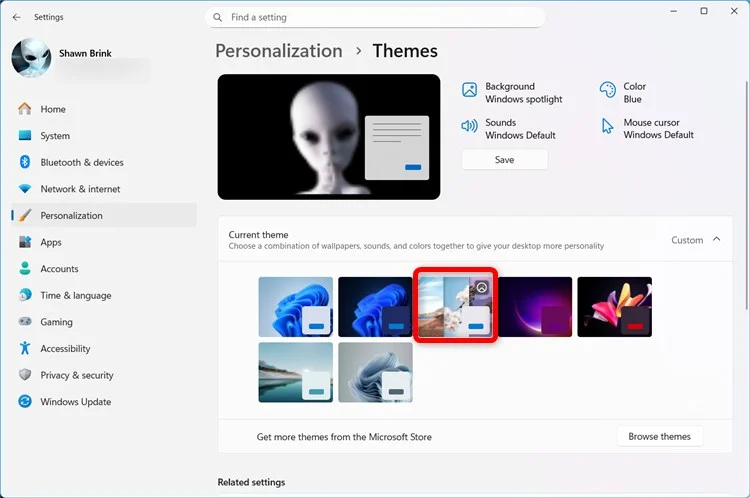Click the Apps icon in sidebar
The width and height of the screenshot is (750, 498).
pyautogui.click(x=25, y=242)
